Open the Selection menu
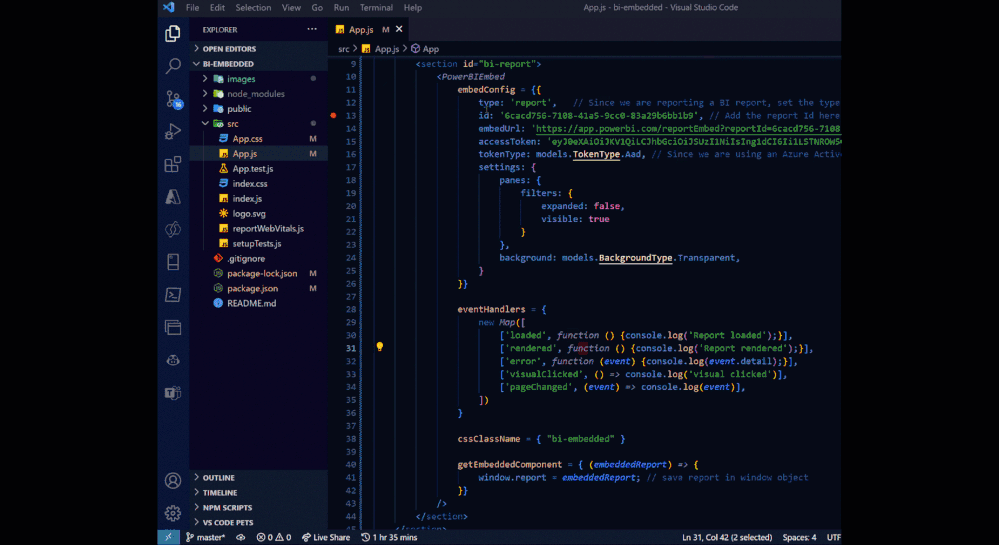This screenshot has width=999, height=545. click(253, 8)
